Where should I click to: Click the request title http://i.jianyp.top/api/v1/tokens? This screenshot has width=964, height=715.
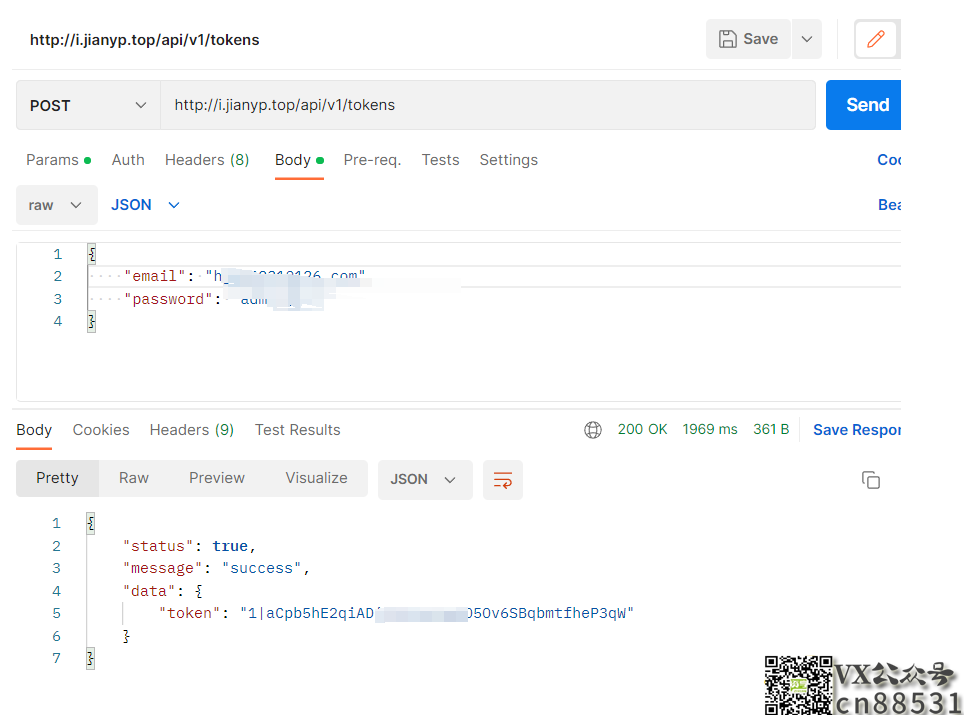pyautogui.click(x=144, y=40)
